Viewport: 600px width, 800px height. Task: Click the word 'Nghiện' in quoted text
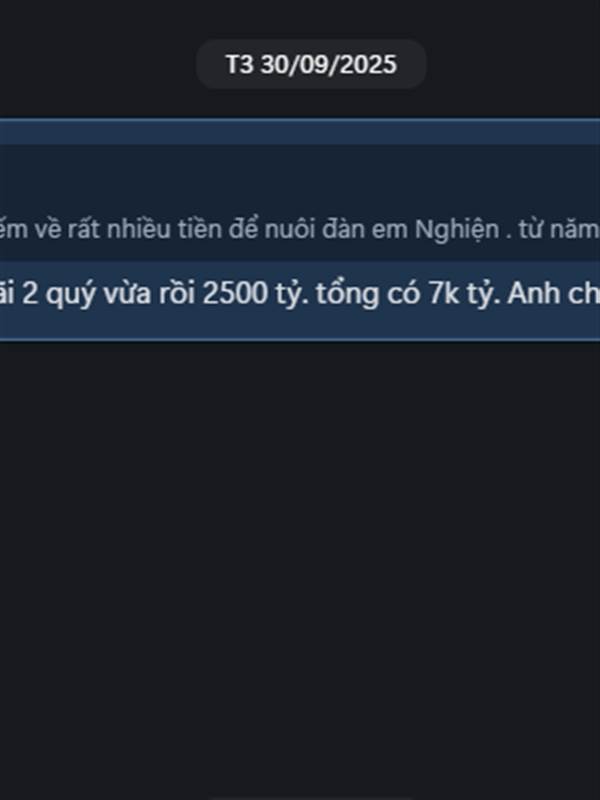coord(457,230)
